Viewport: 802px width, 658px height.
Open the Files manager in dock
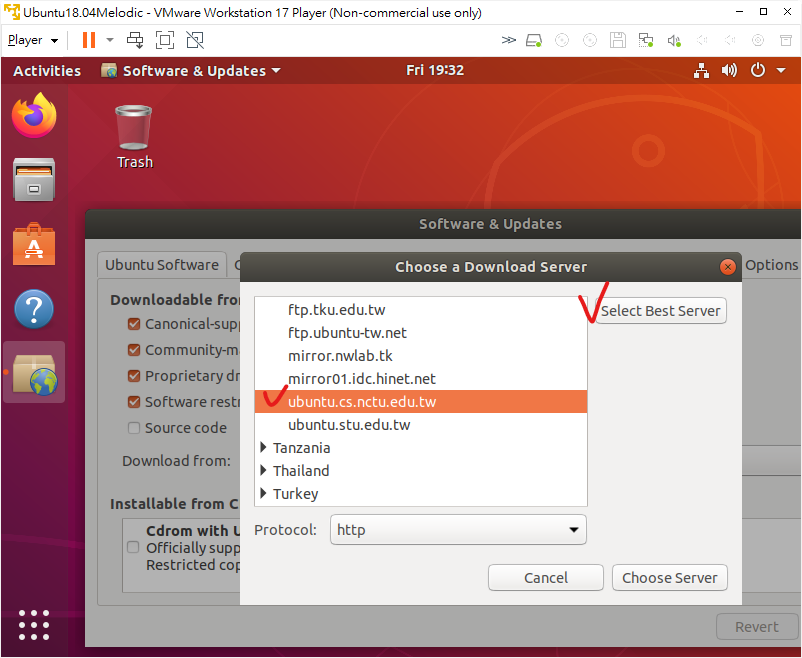tap(34, 180)
